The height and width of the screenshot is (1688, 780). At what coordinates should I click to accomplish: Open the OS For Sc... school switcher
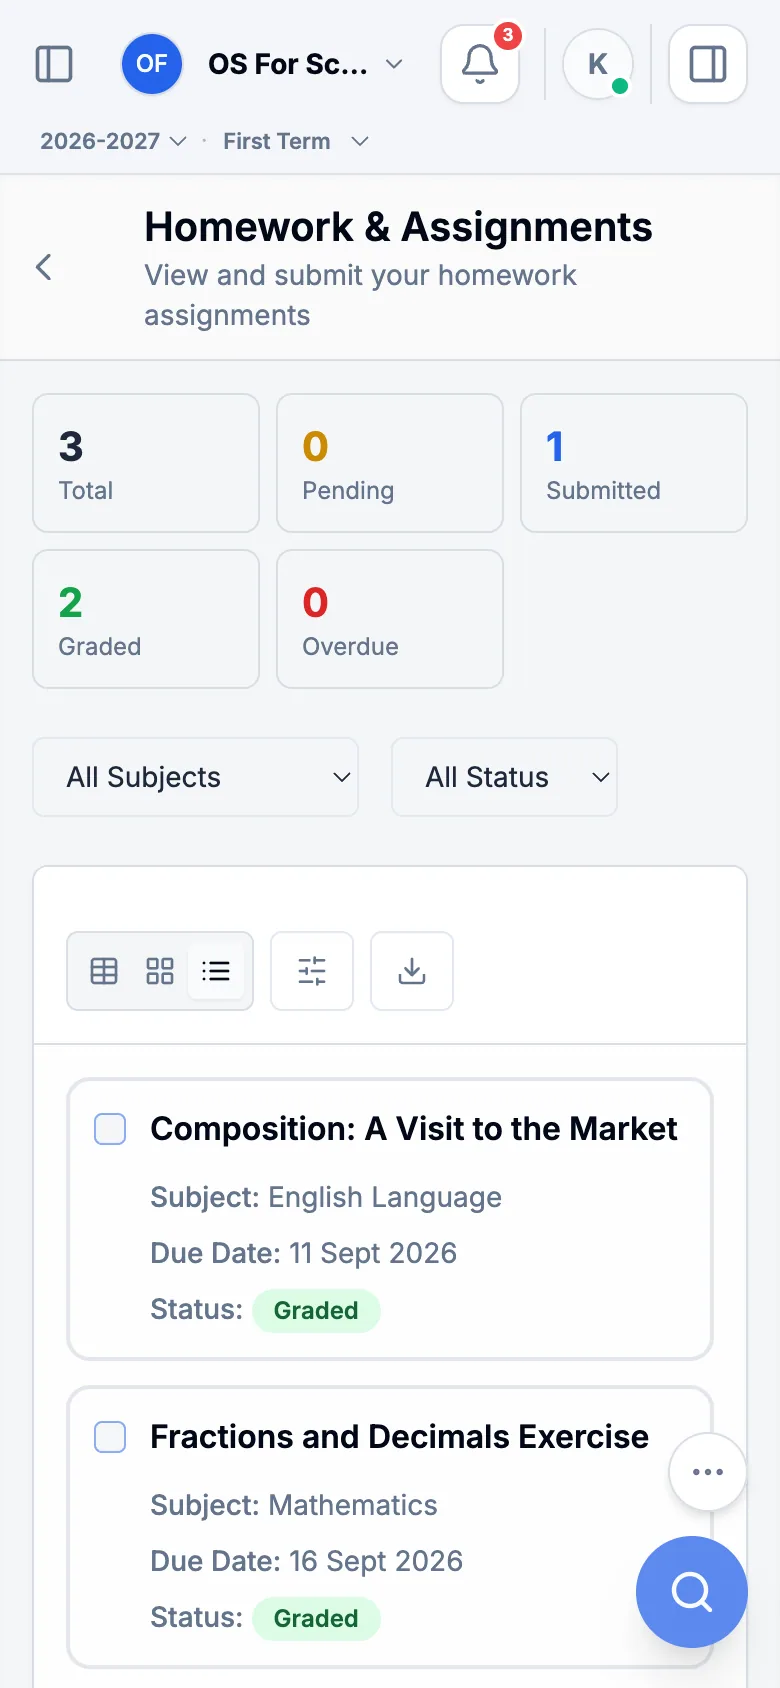click(263, 64)
